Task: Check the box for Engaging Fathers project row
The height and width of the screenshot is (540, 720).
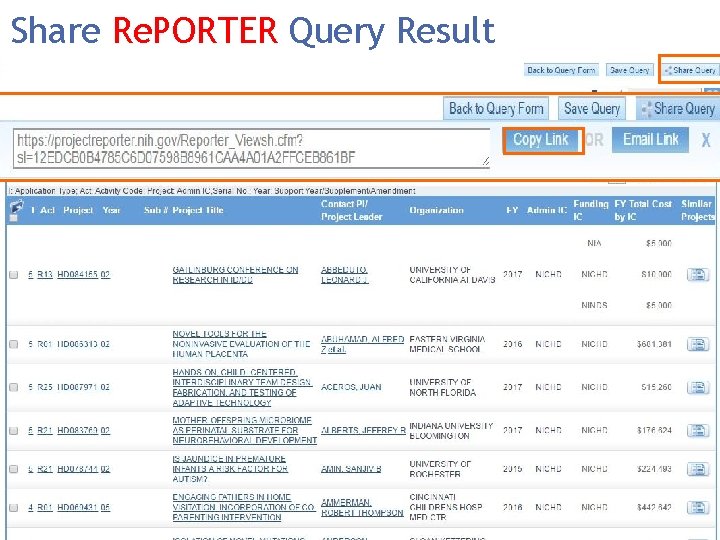Action: [x=14, y=507]
